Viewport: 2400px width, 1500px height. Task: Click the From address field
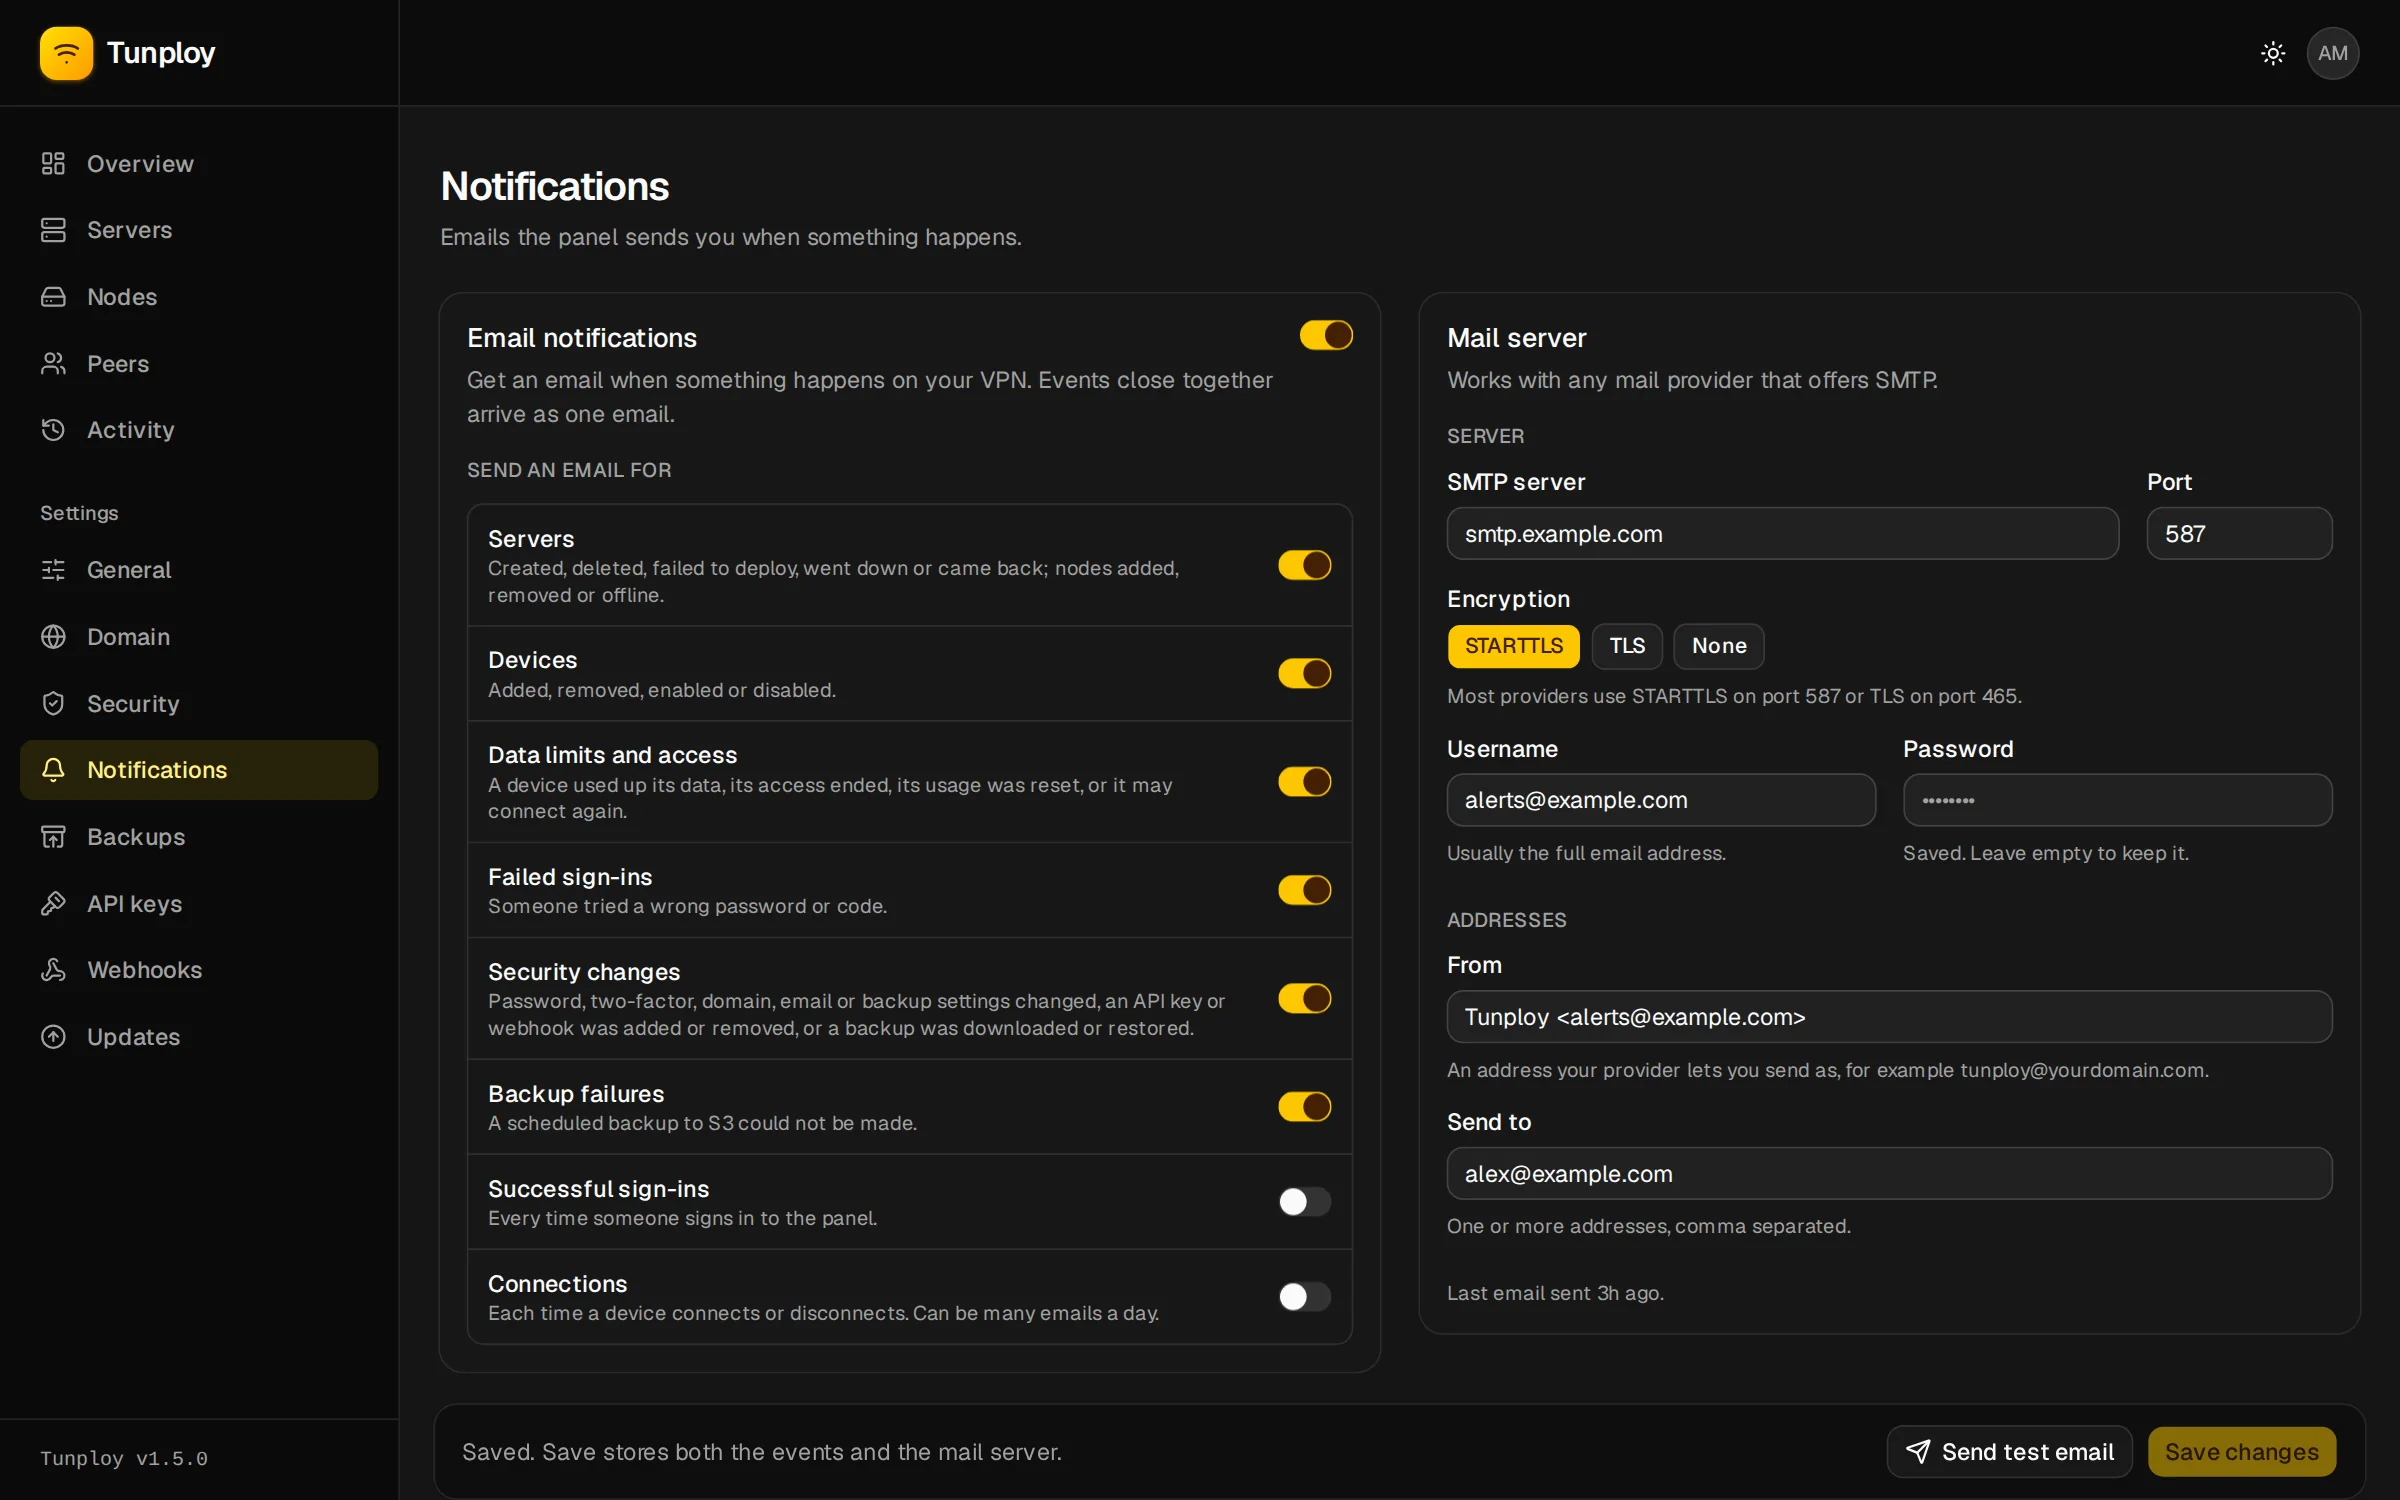[x=1889, y=1017]
